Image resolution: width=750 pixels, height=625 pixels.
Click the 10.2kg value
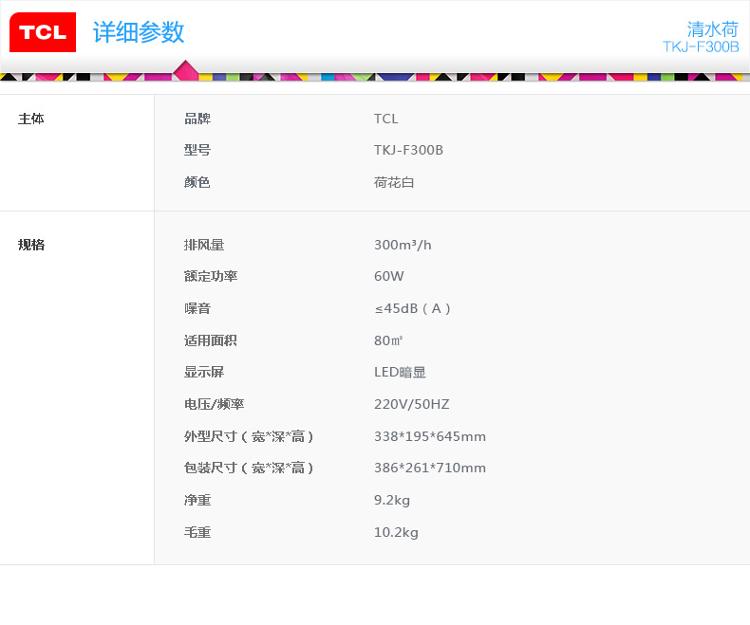click(x=396, y=532)
